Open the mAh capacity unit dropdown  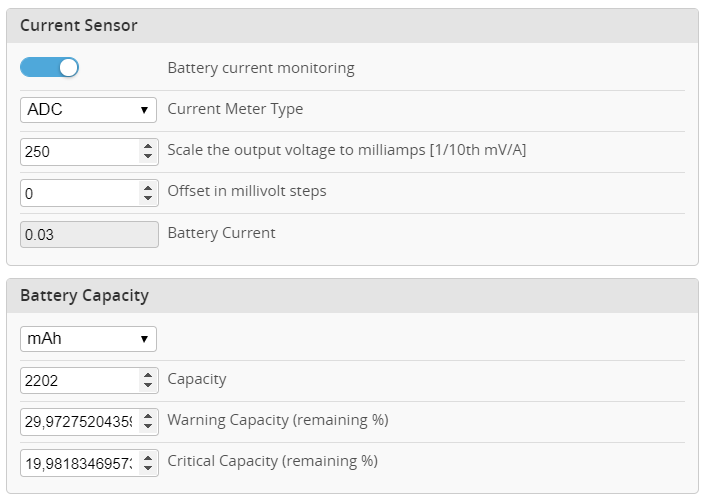[88, 339]
